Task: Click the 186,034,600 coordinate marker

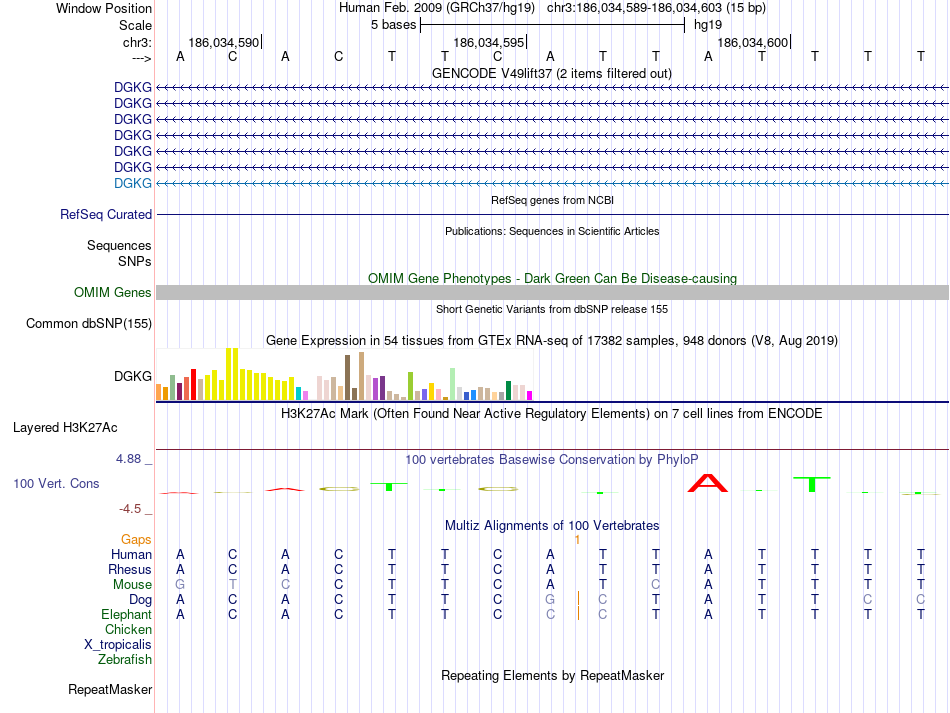Action: click(x=752, y=42)
